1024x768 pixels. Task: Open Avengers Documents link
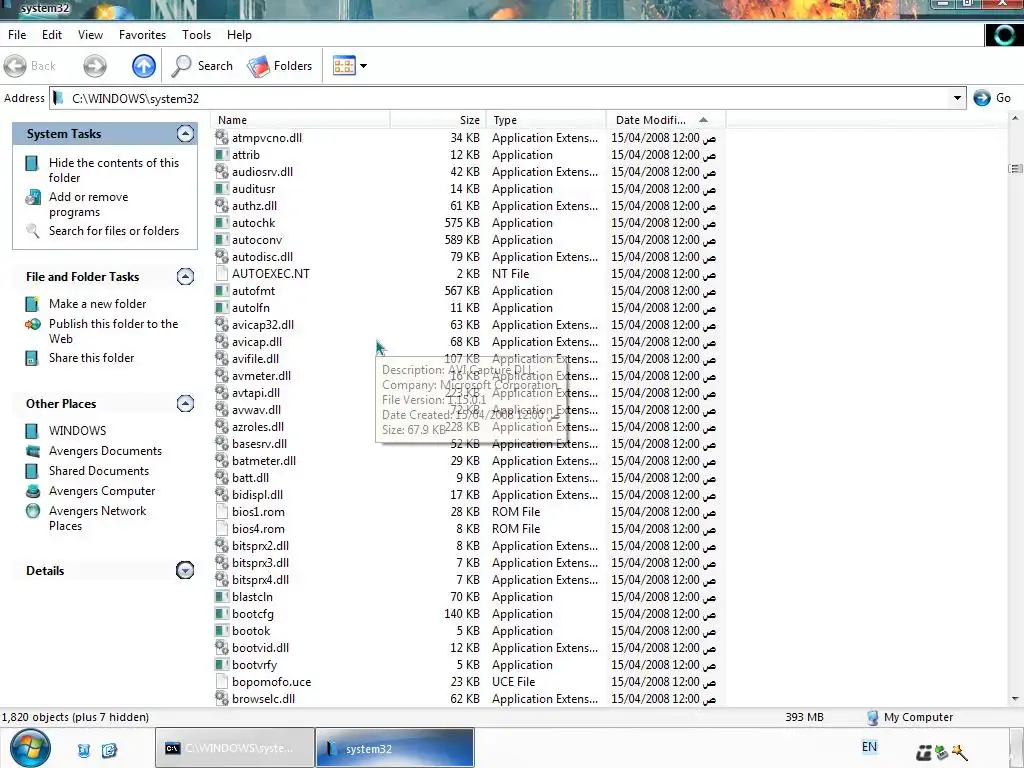[105, 451]
